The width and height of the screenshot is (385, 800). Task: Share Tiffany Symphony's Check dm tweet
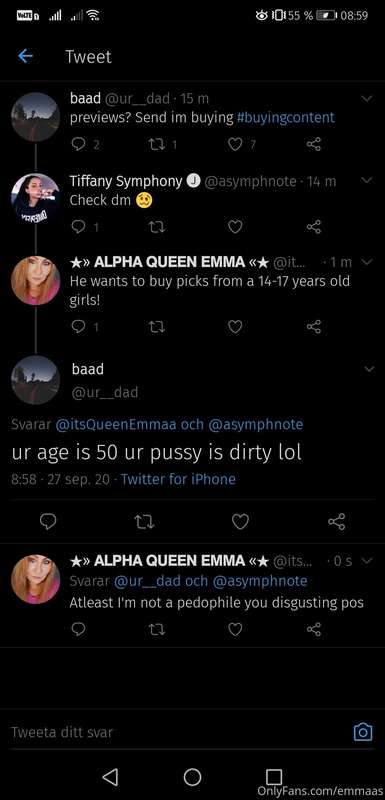[x=314, y=227]
